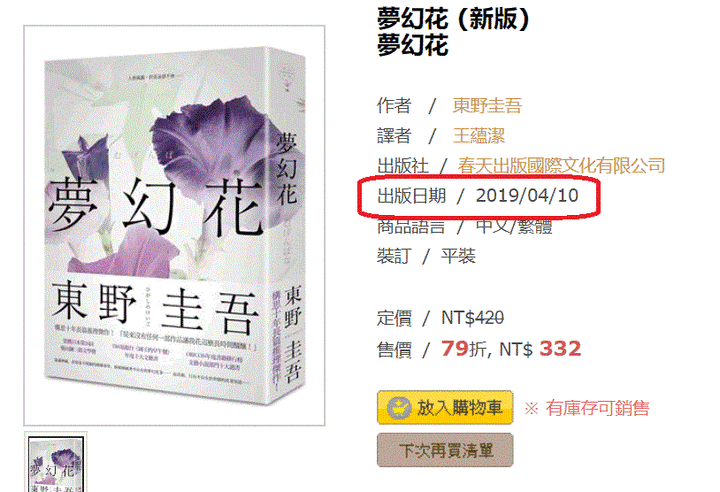Click the 作者 label

pyautogui.click(x=394, y=105)
